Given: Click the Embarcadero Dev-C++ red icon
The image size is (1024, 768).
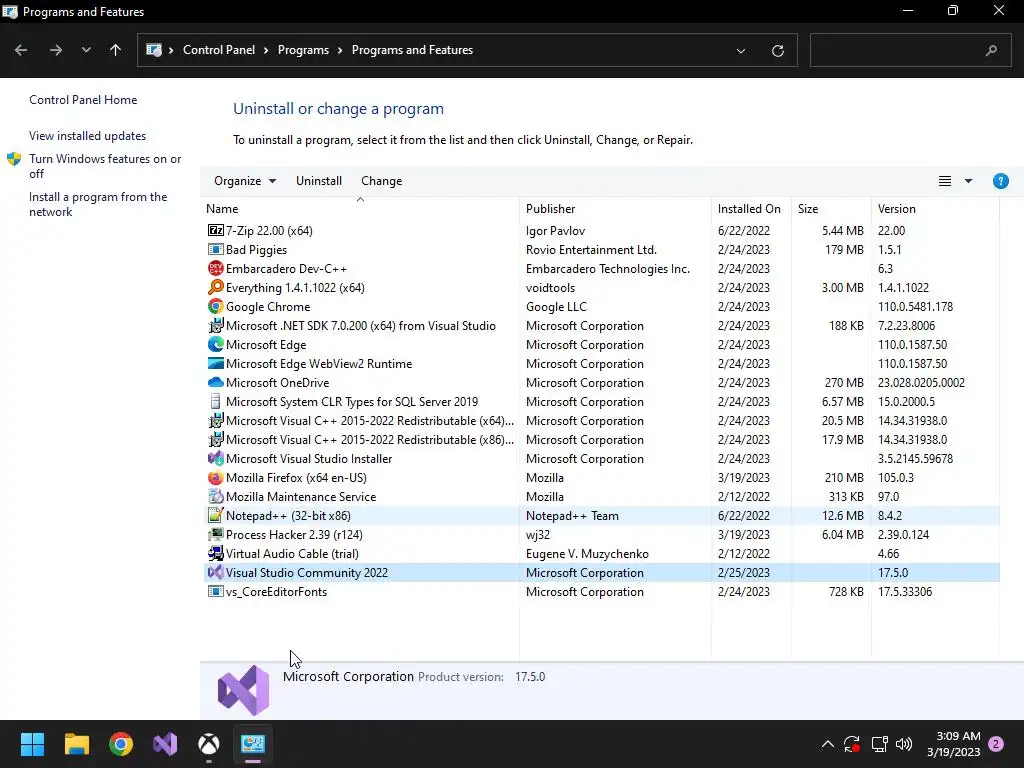Looking at the screenshot, I should [x=215, y=268].
